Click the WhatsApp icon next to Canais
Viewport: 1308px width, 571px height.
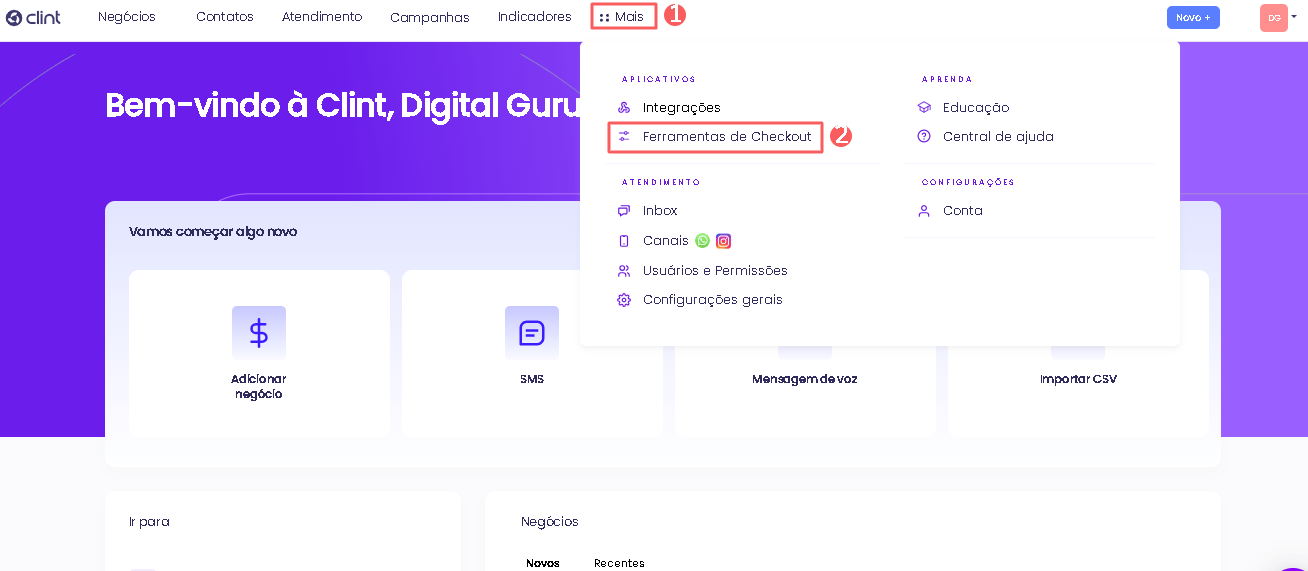click(x=702, y=241)
